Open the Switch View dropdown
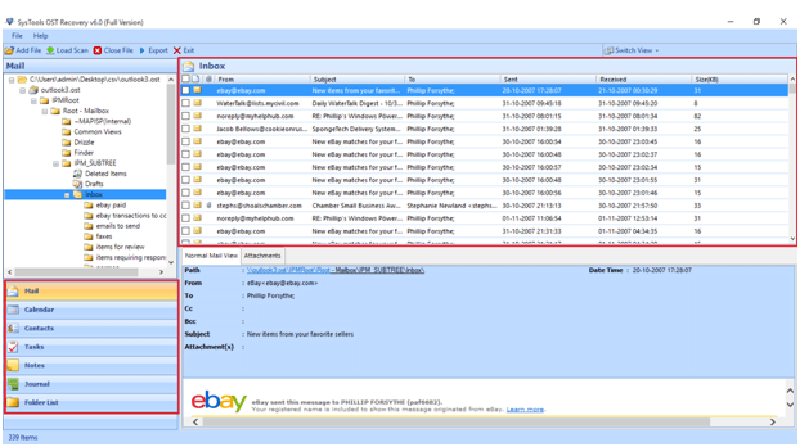 click(631, 50)
